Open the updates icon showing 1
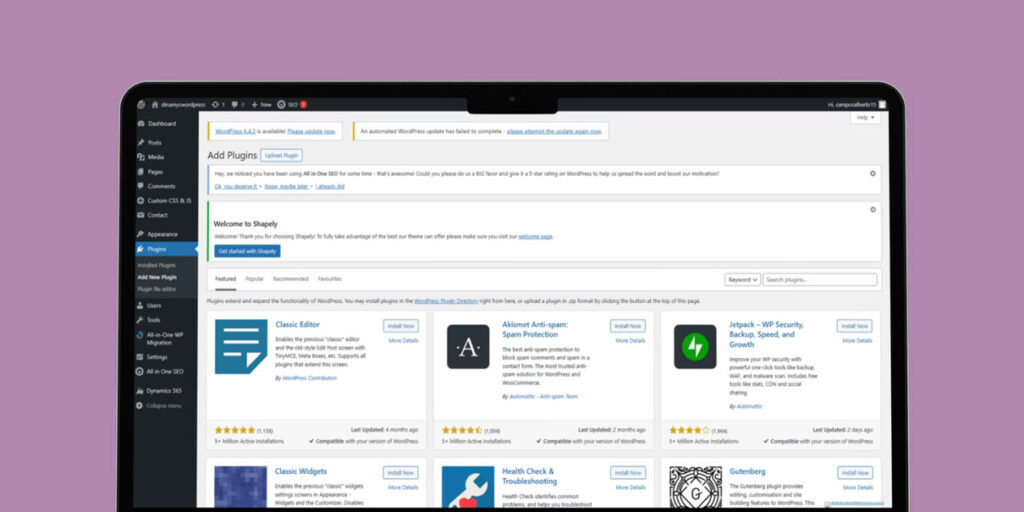The image size is (1024, 512). point(218,104)
